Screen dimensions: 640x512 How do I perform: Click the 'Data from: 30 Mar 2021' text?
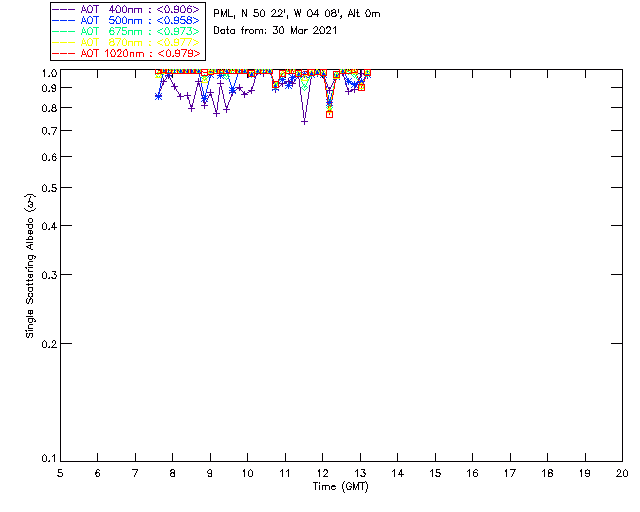pos(275,31)
